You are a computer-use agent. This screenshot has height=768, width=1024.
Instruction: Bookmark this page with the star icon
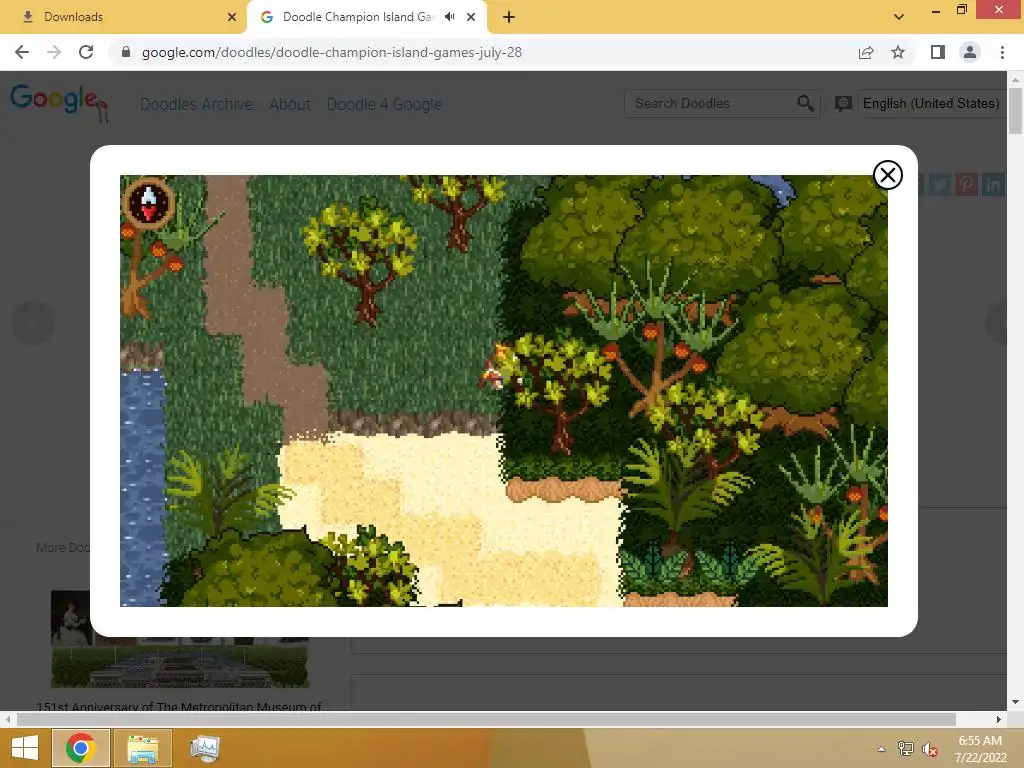[898, 52]
